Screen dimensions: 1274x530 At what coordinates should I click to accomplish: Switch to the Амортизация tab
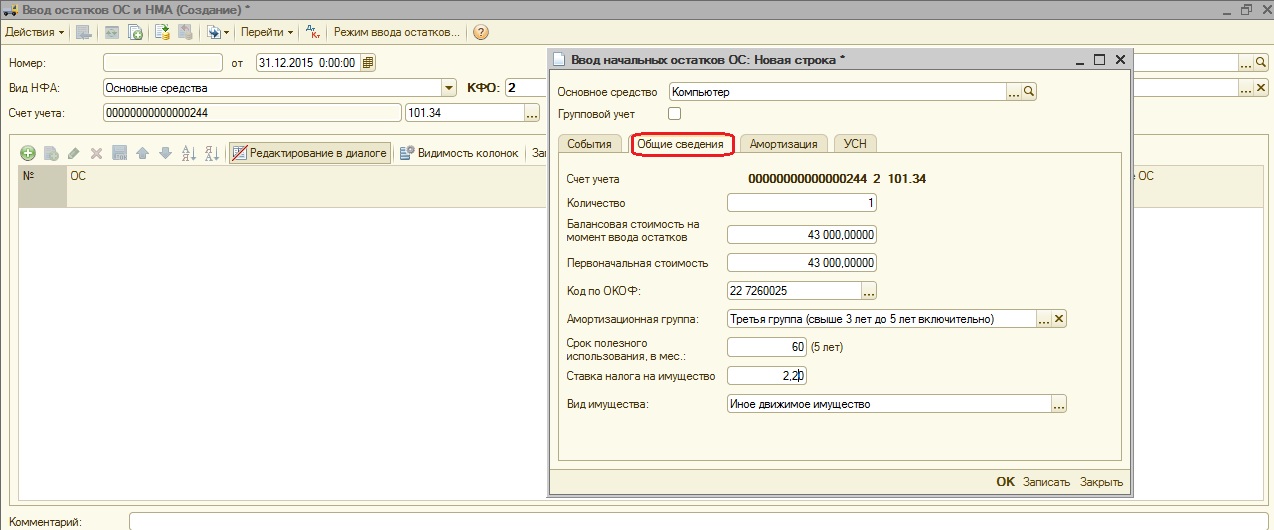[x=784, y=144]
